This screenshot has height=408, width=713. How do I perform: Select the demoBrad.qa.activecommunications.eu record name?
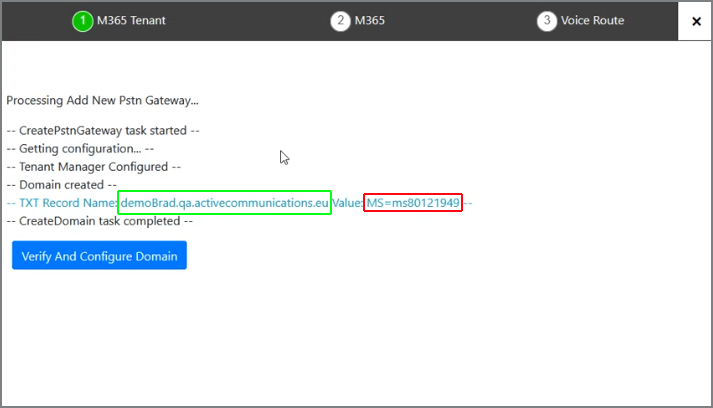point(224,202)
